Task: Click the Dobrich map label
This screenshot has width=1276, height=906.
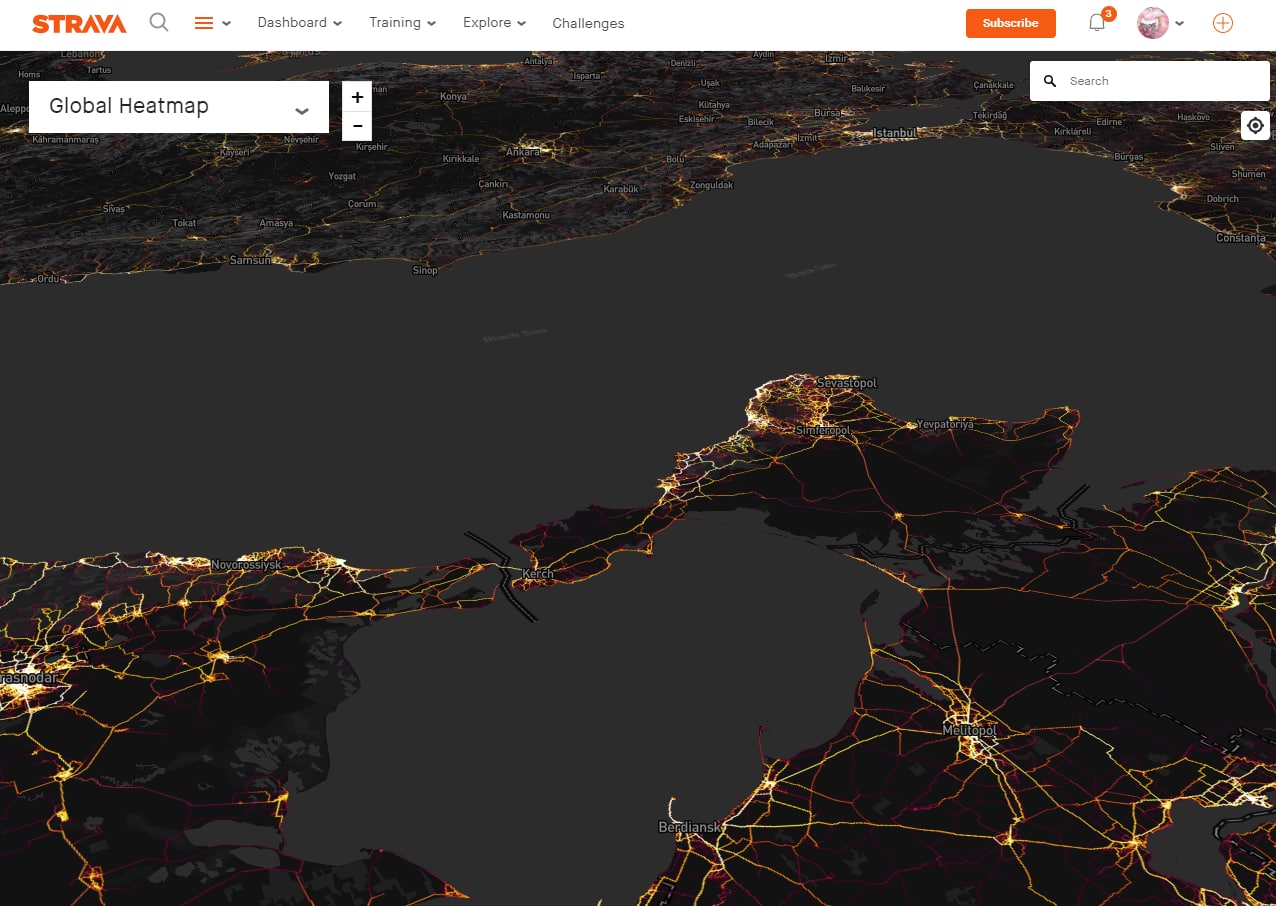Action: click(1222, 199)
